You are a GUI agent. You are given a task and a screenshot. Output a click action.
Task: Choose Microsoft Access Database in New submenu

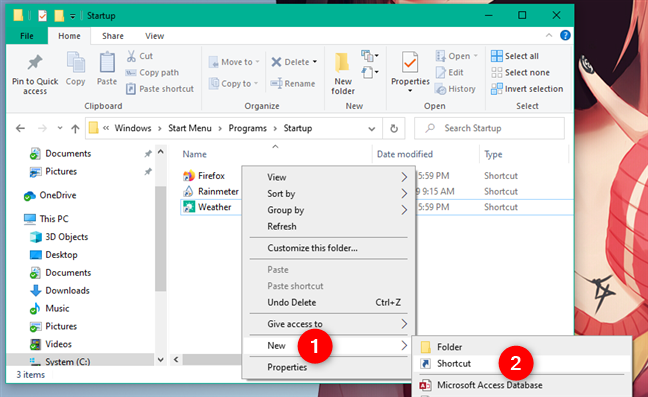522,385
